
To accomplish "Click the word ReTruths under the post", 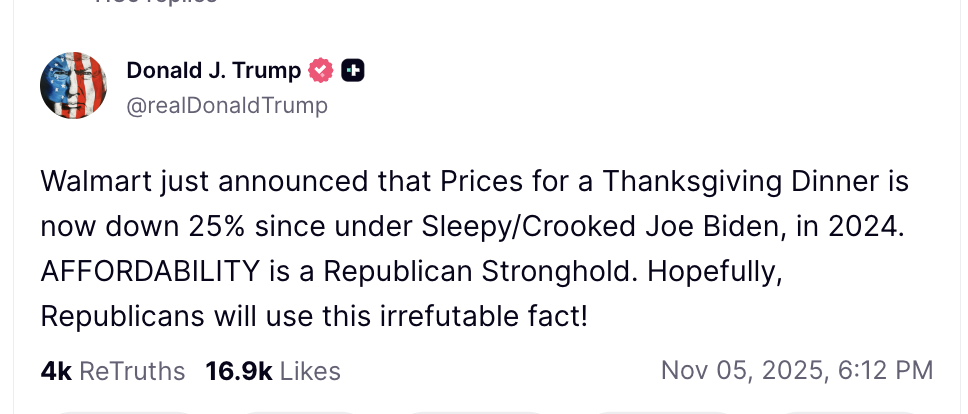I will (132, 371).
